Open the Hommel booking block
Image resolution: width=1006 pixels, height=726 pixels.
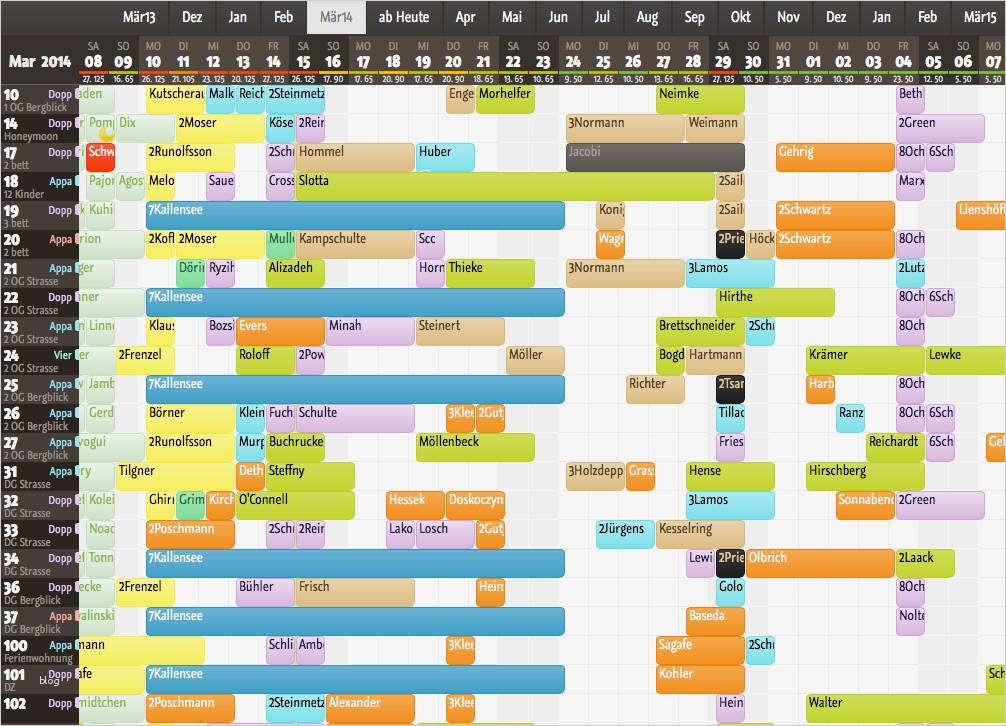[355, 157]
